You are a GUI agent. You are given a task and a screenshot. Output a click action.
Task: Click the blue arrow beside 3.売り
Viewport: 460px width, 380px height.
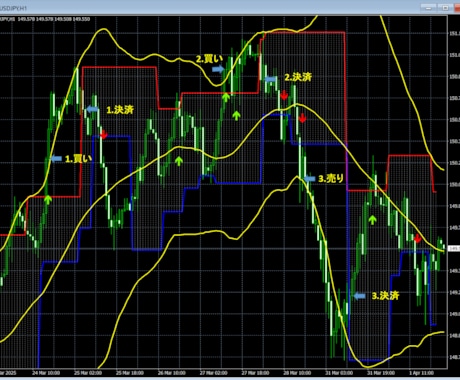[x=309, y=179]
